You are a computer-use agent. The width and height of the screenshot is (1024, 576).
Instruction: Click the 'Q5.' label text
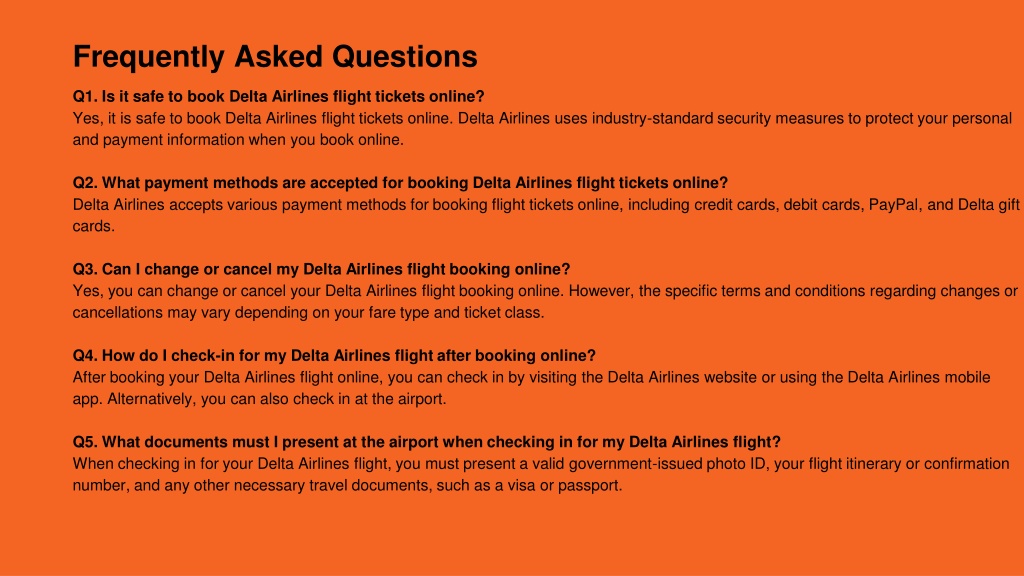[85, 442]
